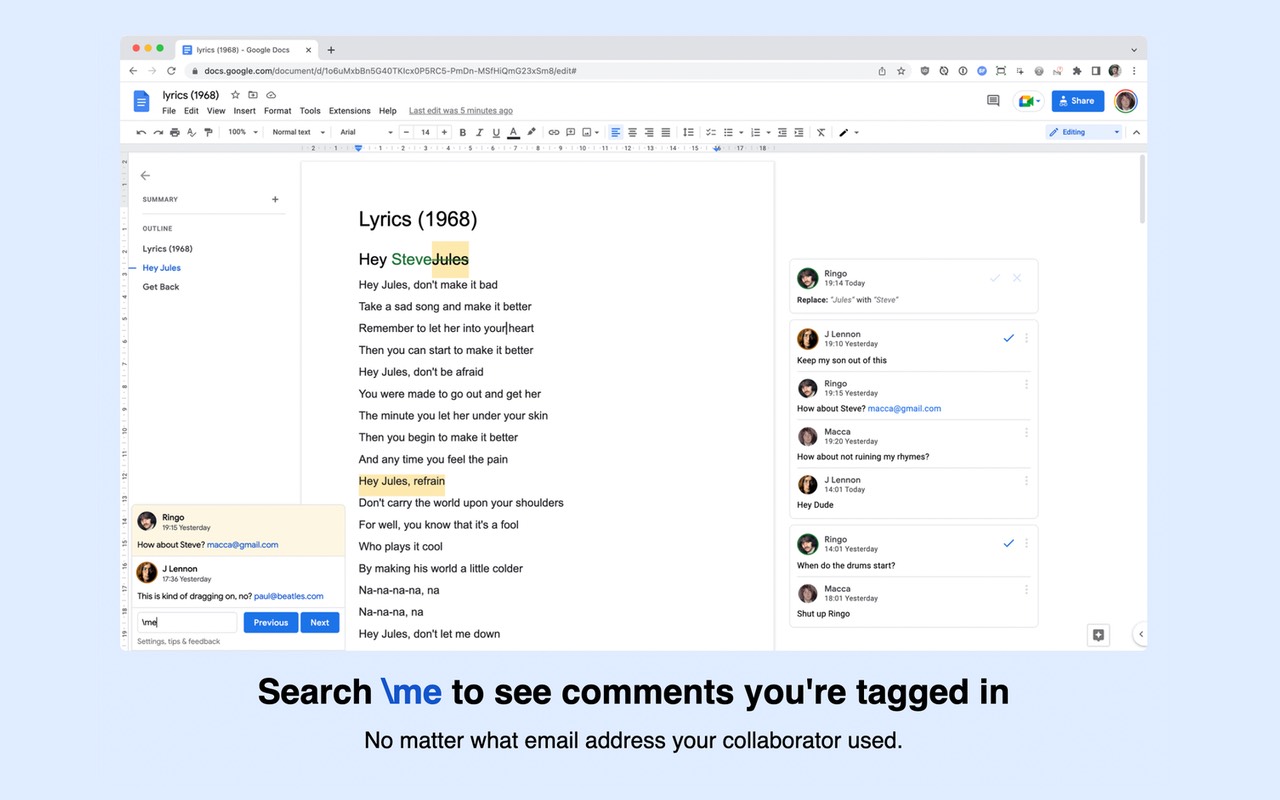Increase font size with plus button
The width and height of the screenshot is (1280, 800).
point(443,132)
